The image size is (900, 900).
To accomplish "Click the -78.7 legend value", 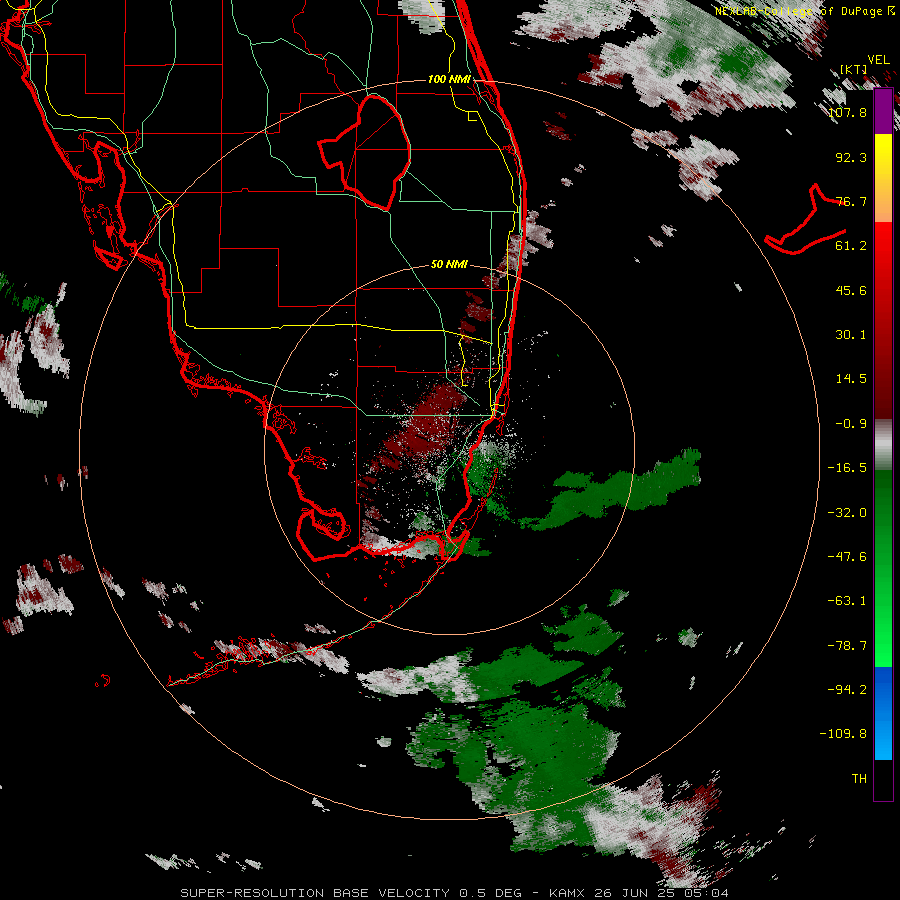I will 848,646.
